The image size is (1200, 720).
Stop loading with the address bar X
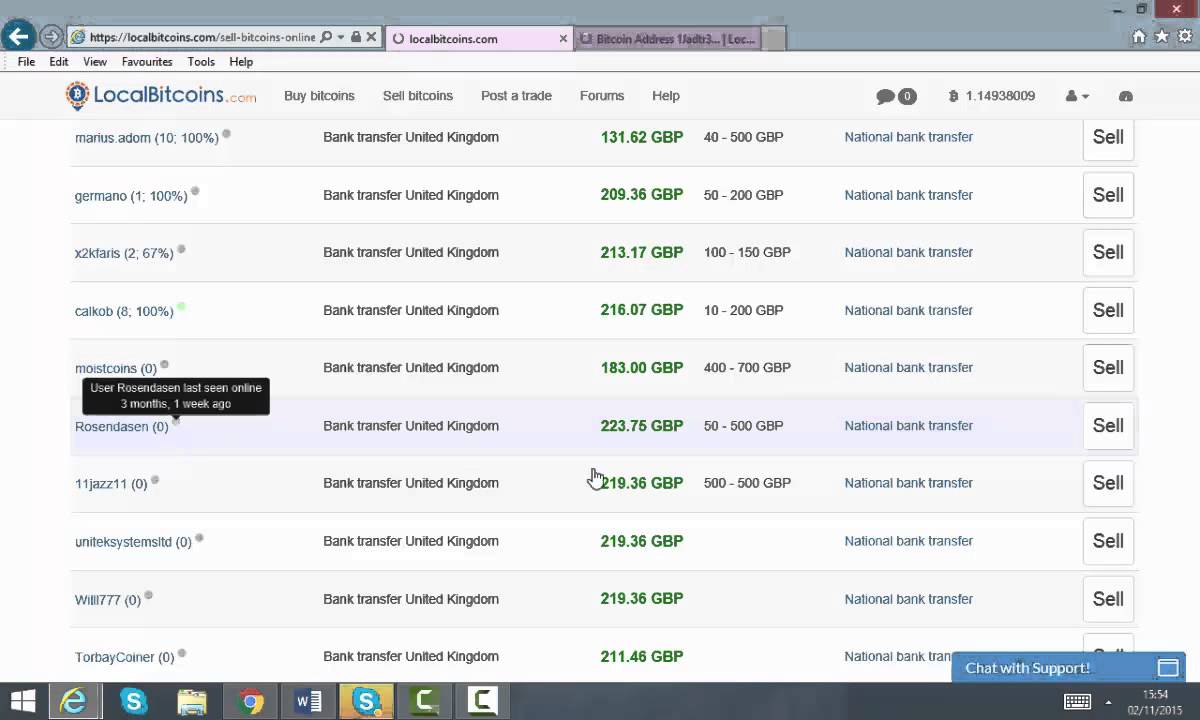[371, 37]
